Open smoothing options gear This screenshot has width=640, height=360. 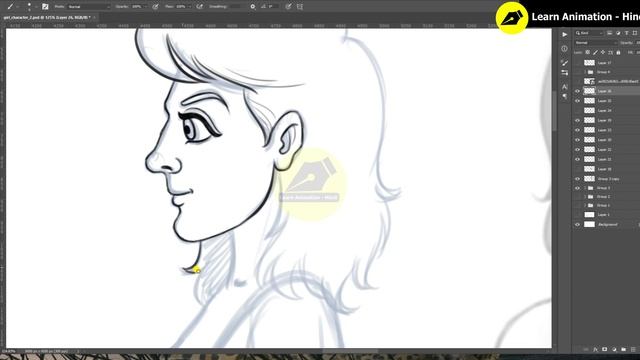[253, 7]
